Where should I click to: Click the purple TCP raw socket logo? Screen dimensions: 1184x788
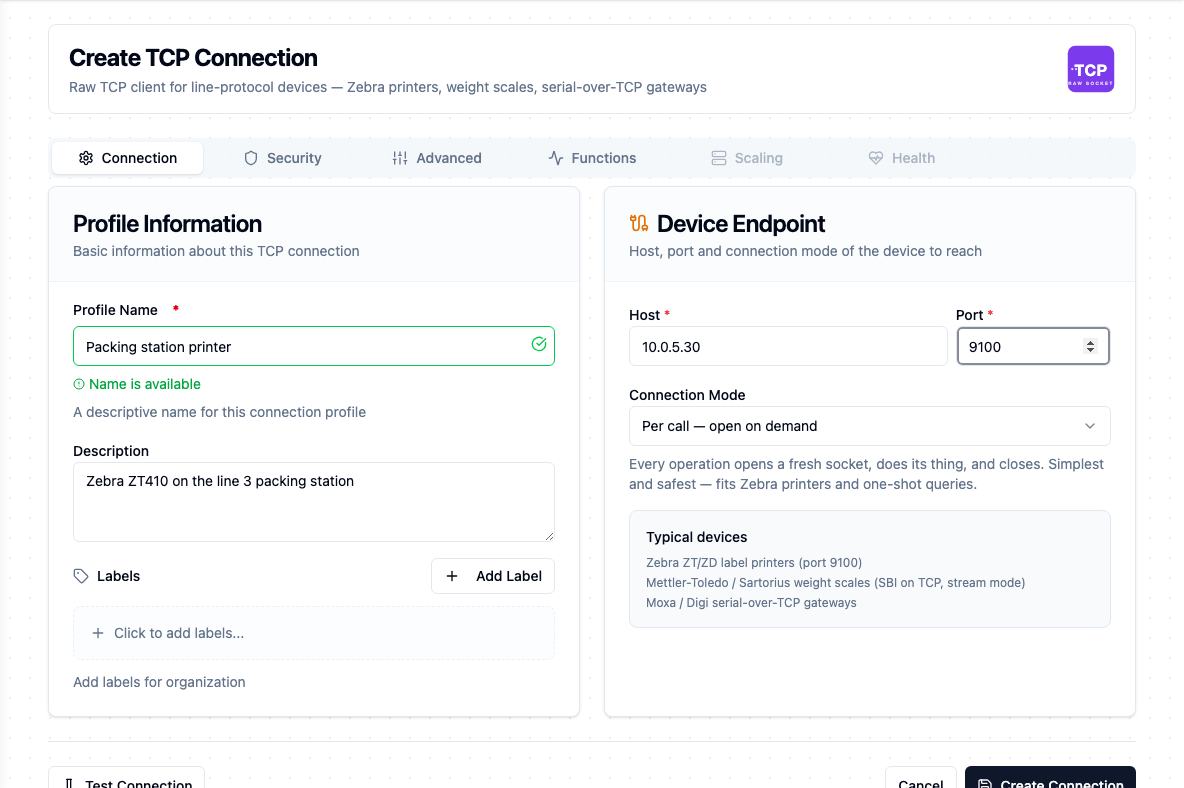pyautogui.click(x=1090, y=69)
